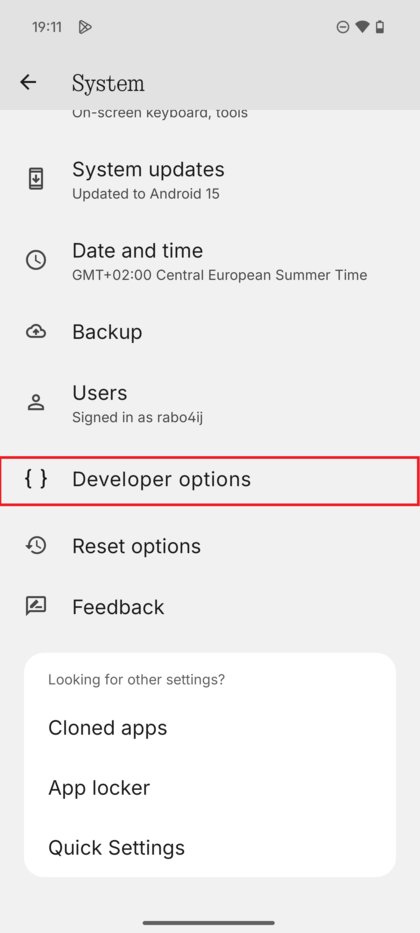This screenshot has width=420, height=933.
Task: Tap the Date and time clock icon
Action: tap(36, 260)
